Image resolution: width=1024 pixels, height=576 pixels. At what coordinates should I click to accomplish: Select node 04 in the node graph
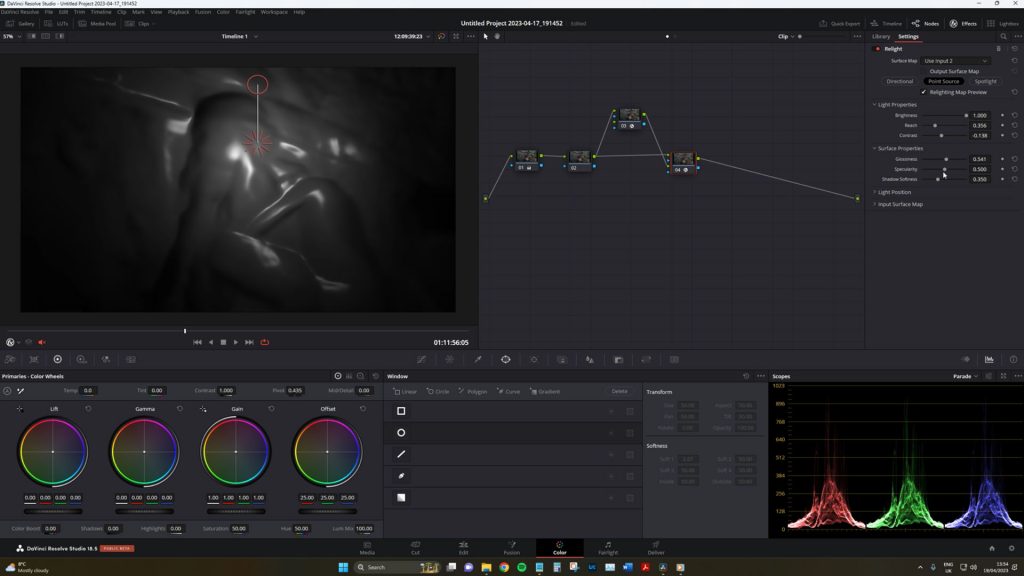tap(683, 161)
